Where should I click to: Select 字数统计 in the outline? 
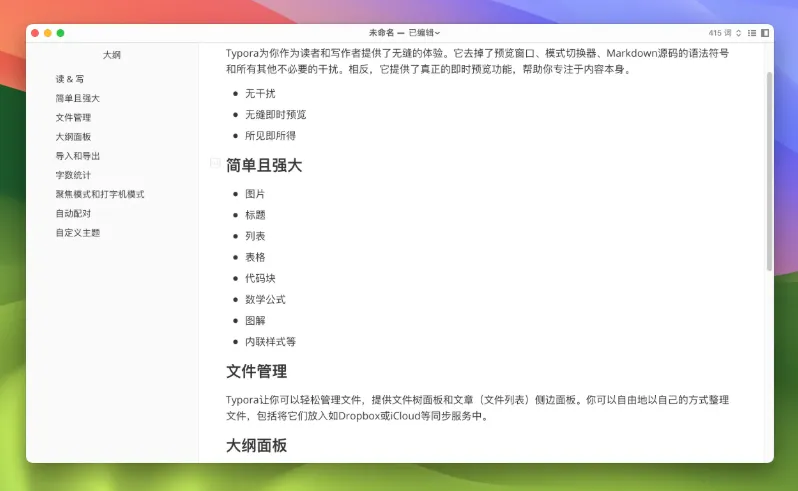click(x=73, y=175)
